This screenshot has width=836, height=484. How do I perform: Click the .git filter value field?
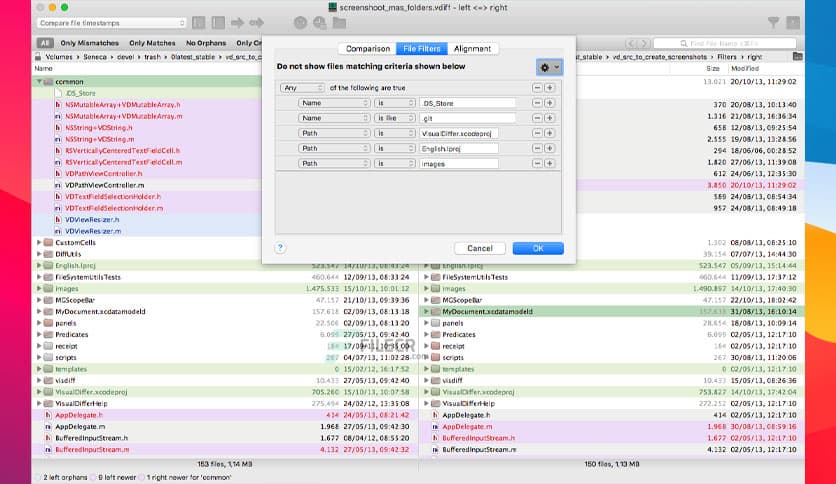(468, 118)
